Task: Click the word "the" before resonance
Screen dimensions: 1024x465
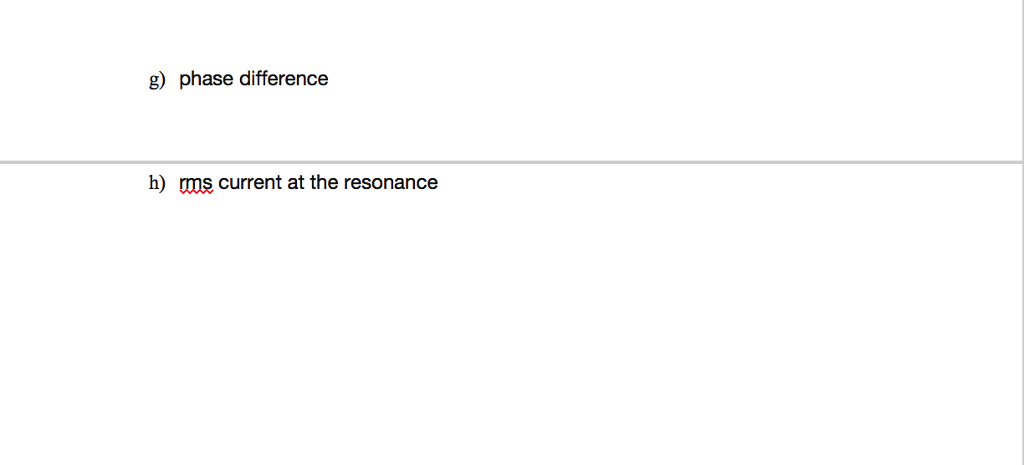Action: coord(324,183)
